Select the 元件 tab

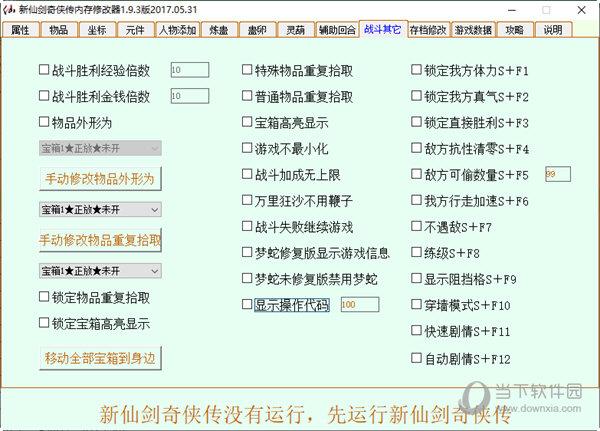[x=135, y=30]
